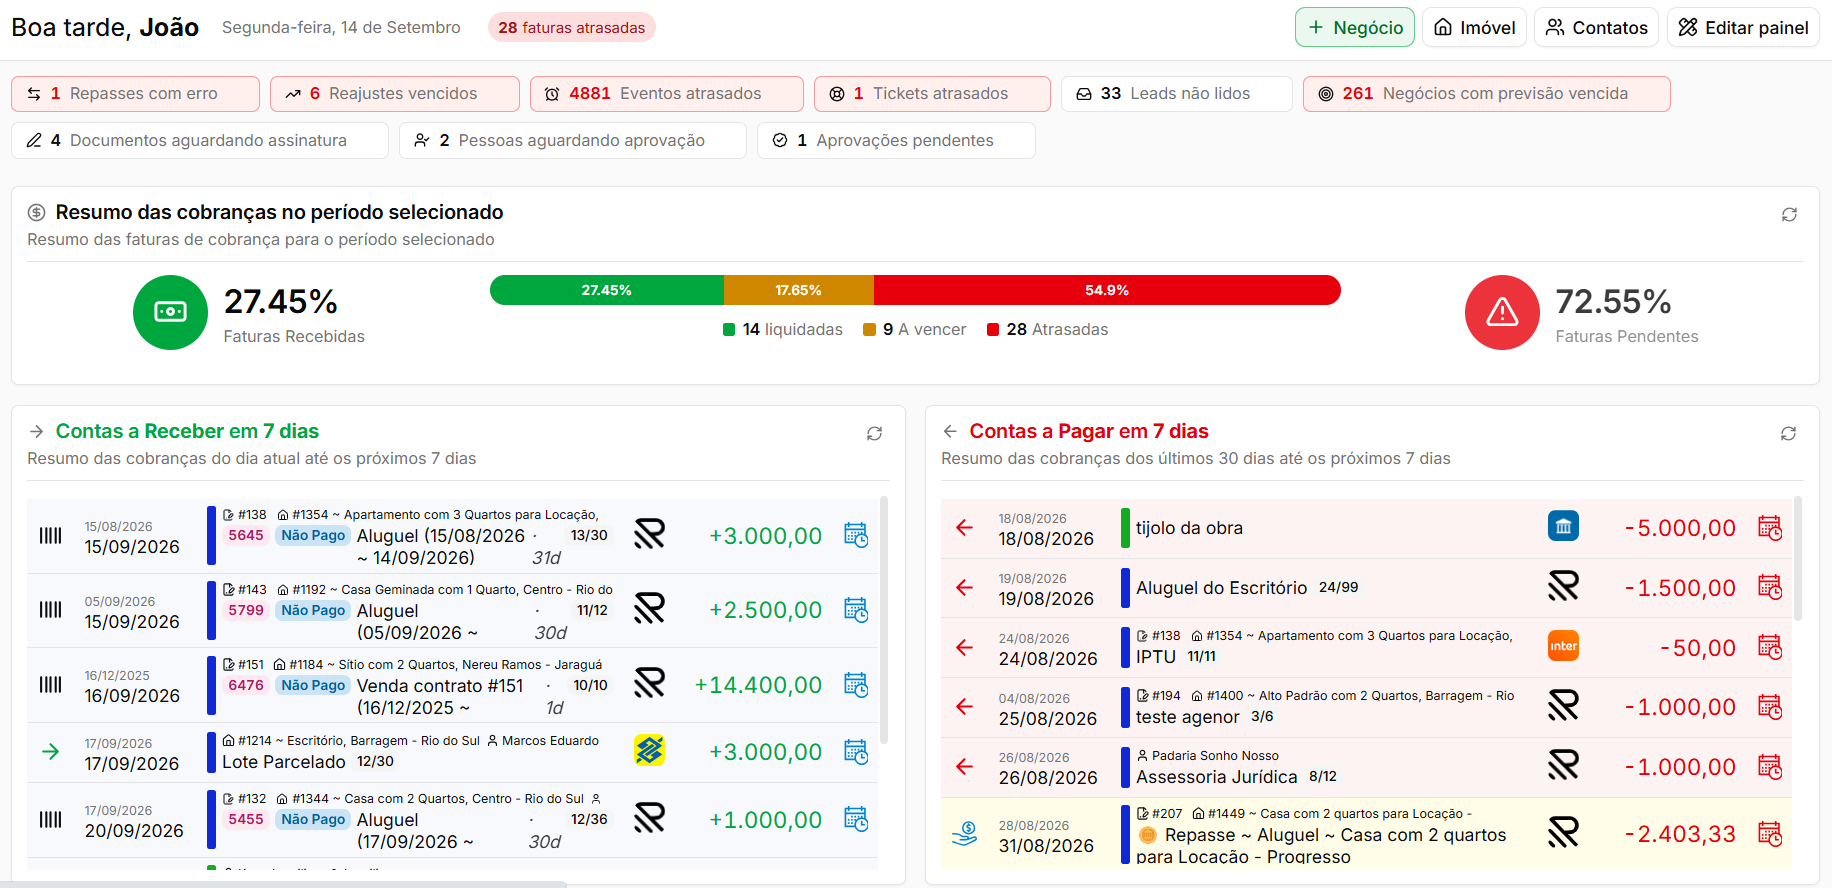Click the green money icon for Faturas Recebidas

tap(170, 313)
